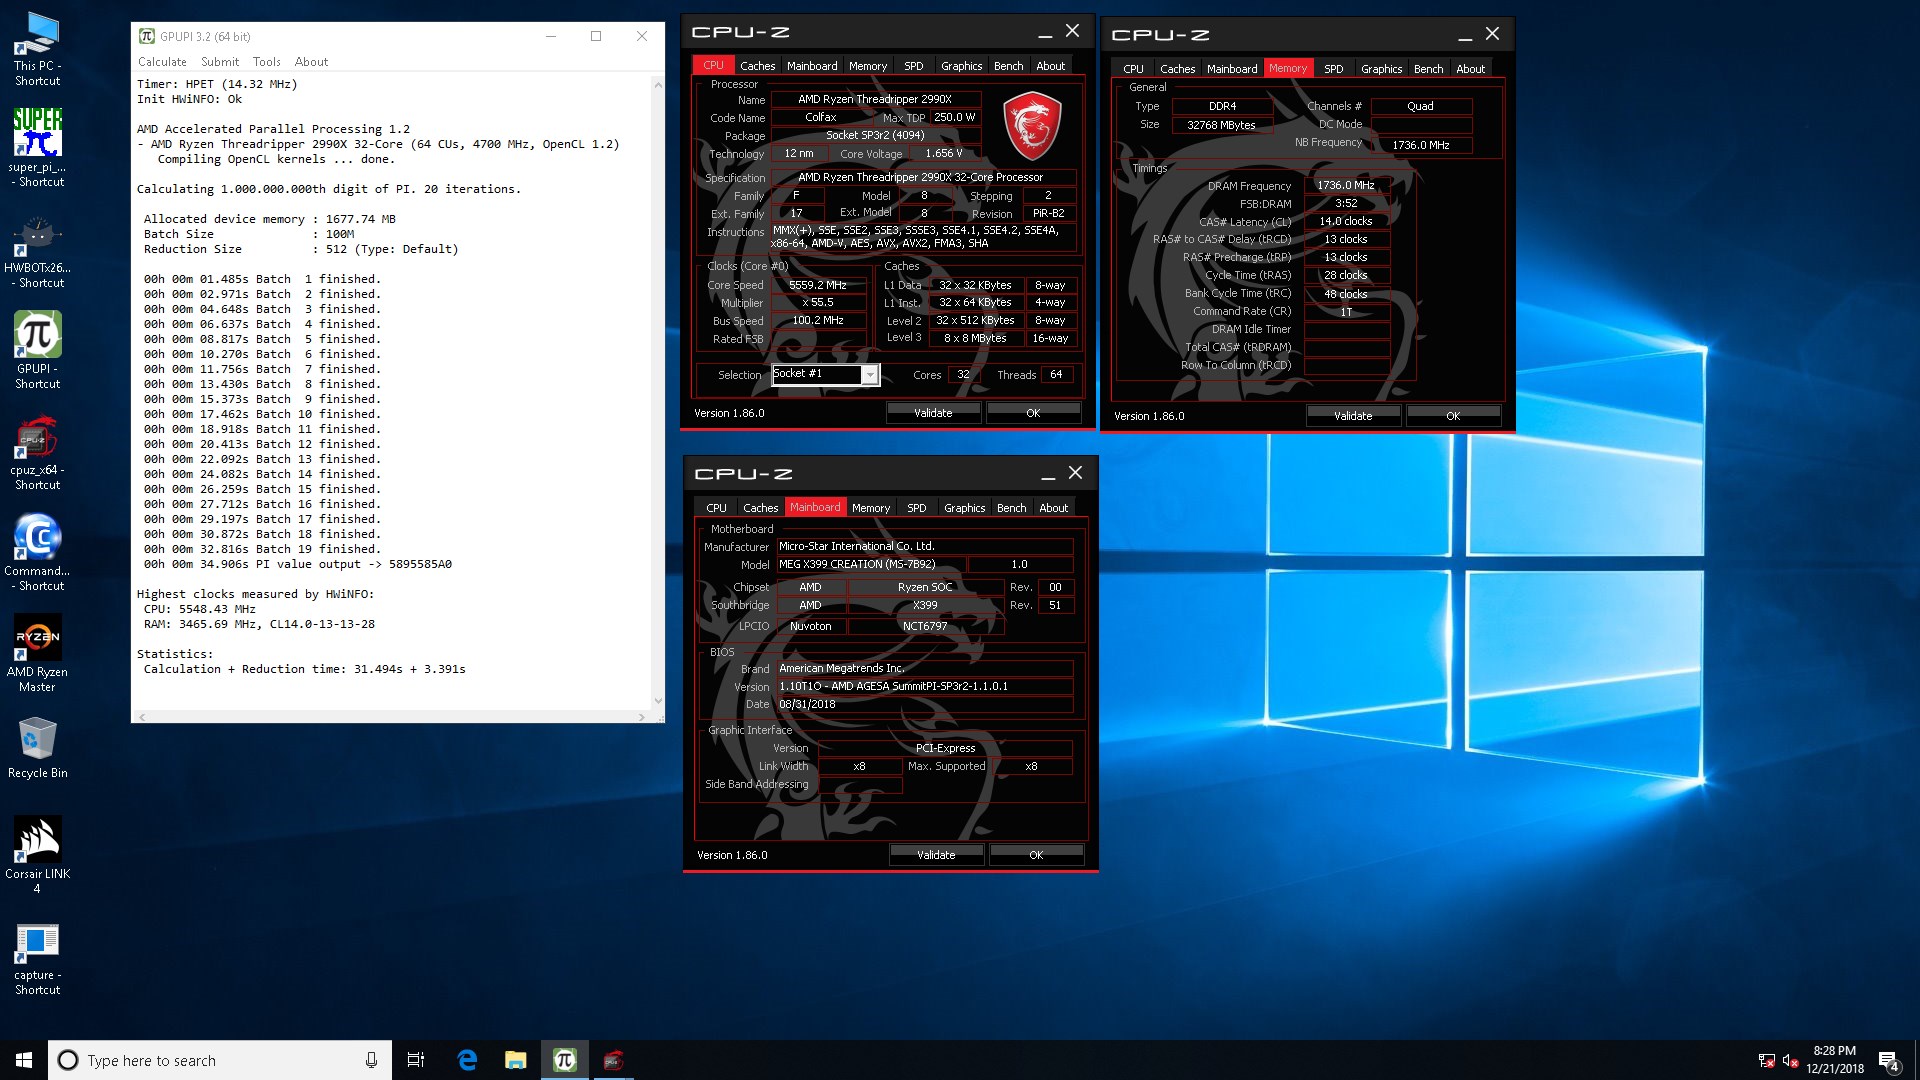Open the cpuz_x64 desktop shortcut
Screen dimensions: 1920x1080
coord(37,452)
